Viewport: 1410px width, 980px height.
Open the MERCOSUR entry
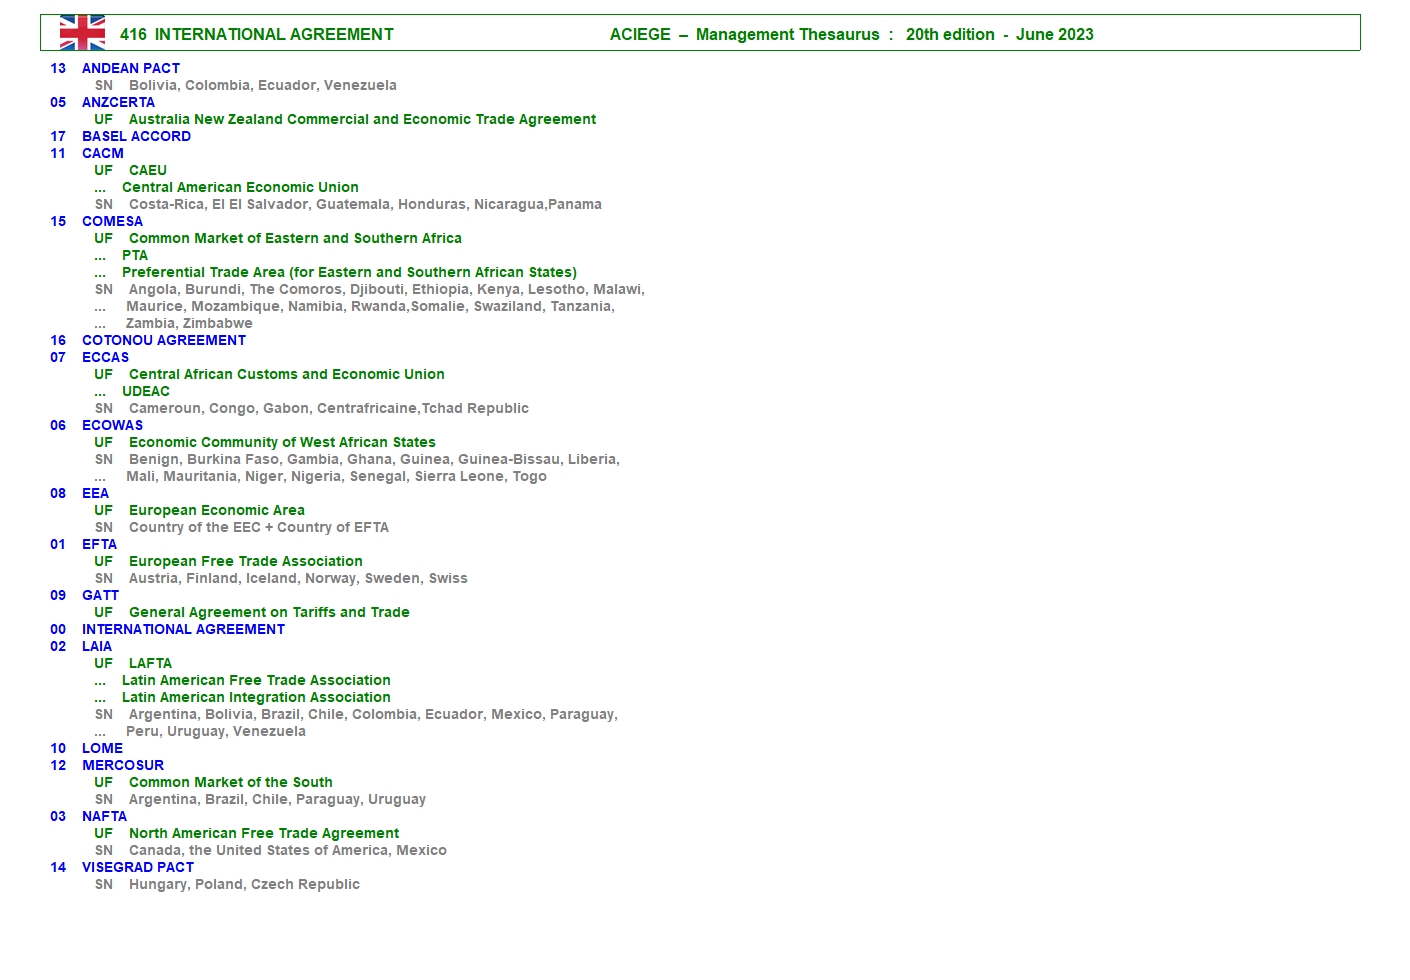click(x=123, y=765)
